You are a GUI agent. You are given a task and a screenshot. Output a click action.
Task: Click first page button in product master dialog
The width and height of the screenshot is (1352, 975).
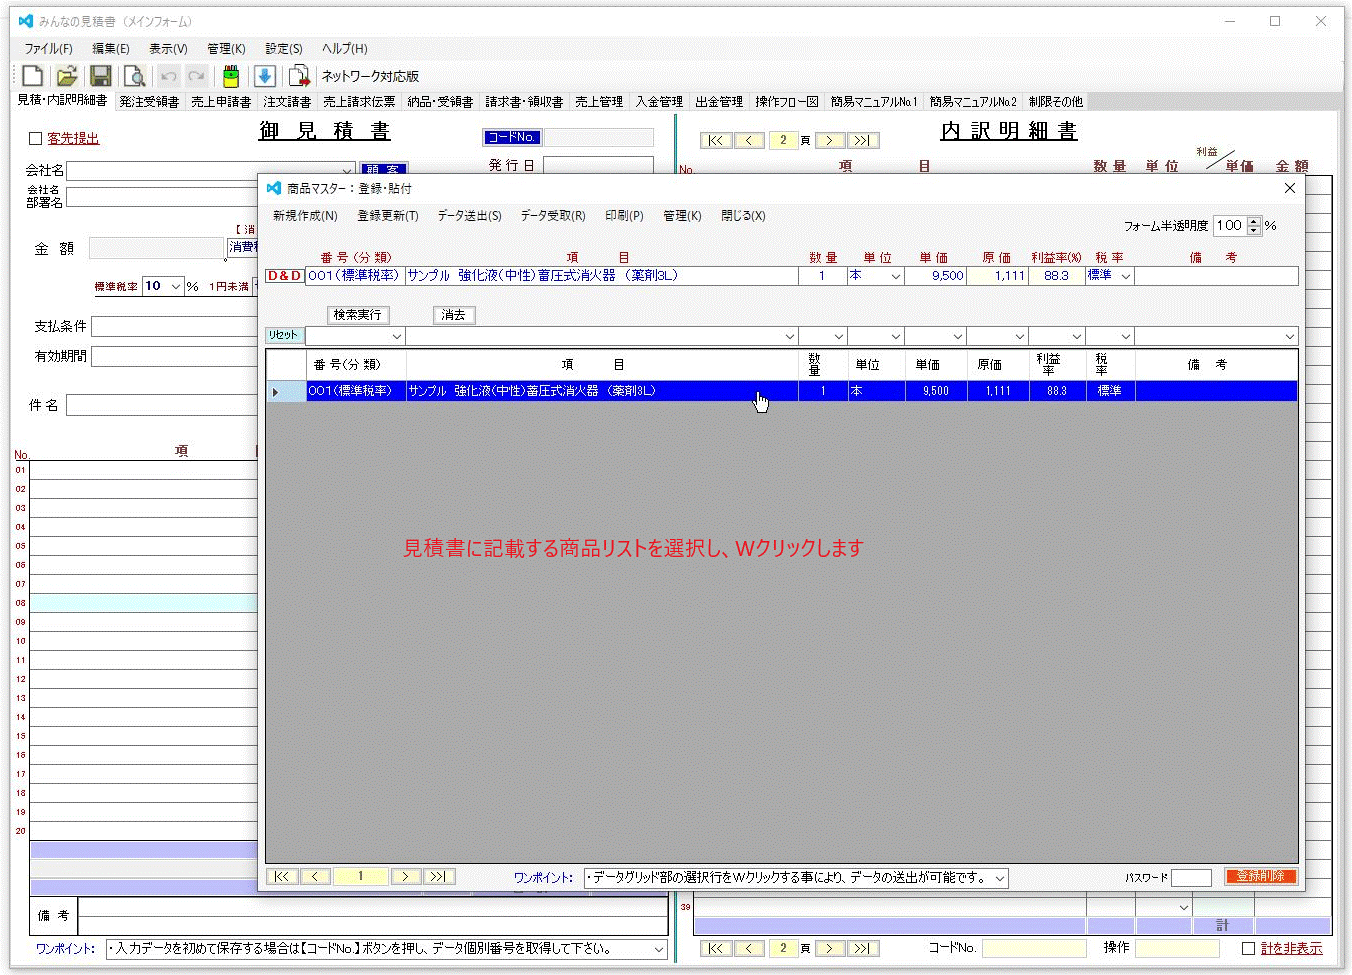282,876
